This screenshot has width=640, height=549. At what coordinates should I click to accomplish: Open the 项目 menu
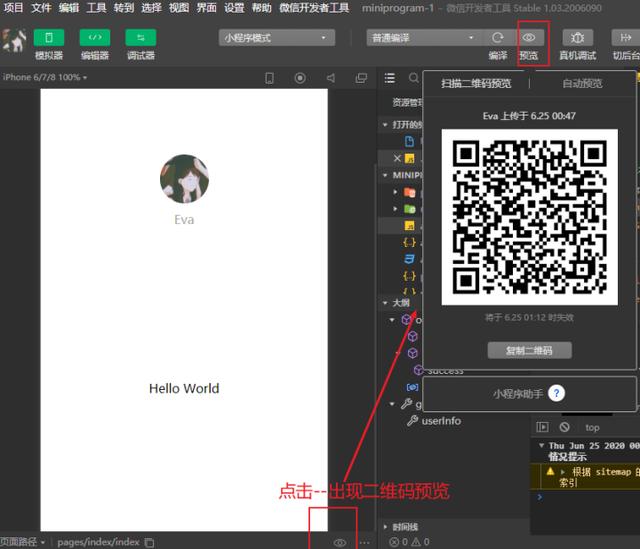(13, 8)
